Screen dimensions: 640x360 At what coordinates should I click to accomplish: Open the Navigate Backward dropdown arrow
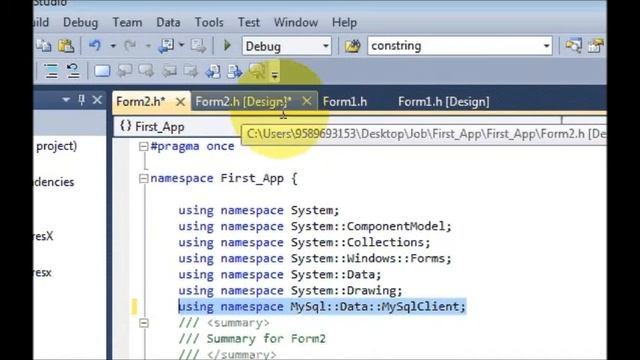pyautogui.click(x=182, y=45)
